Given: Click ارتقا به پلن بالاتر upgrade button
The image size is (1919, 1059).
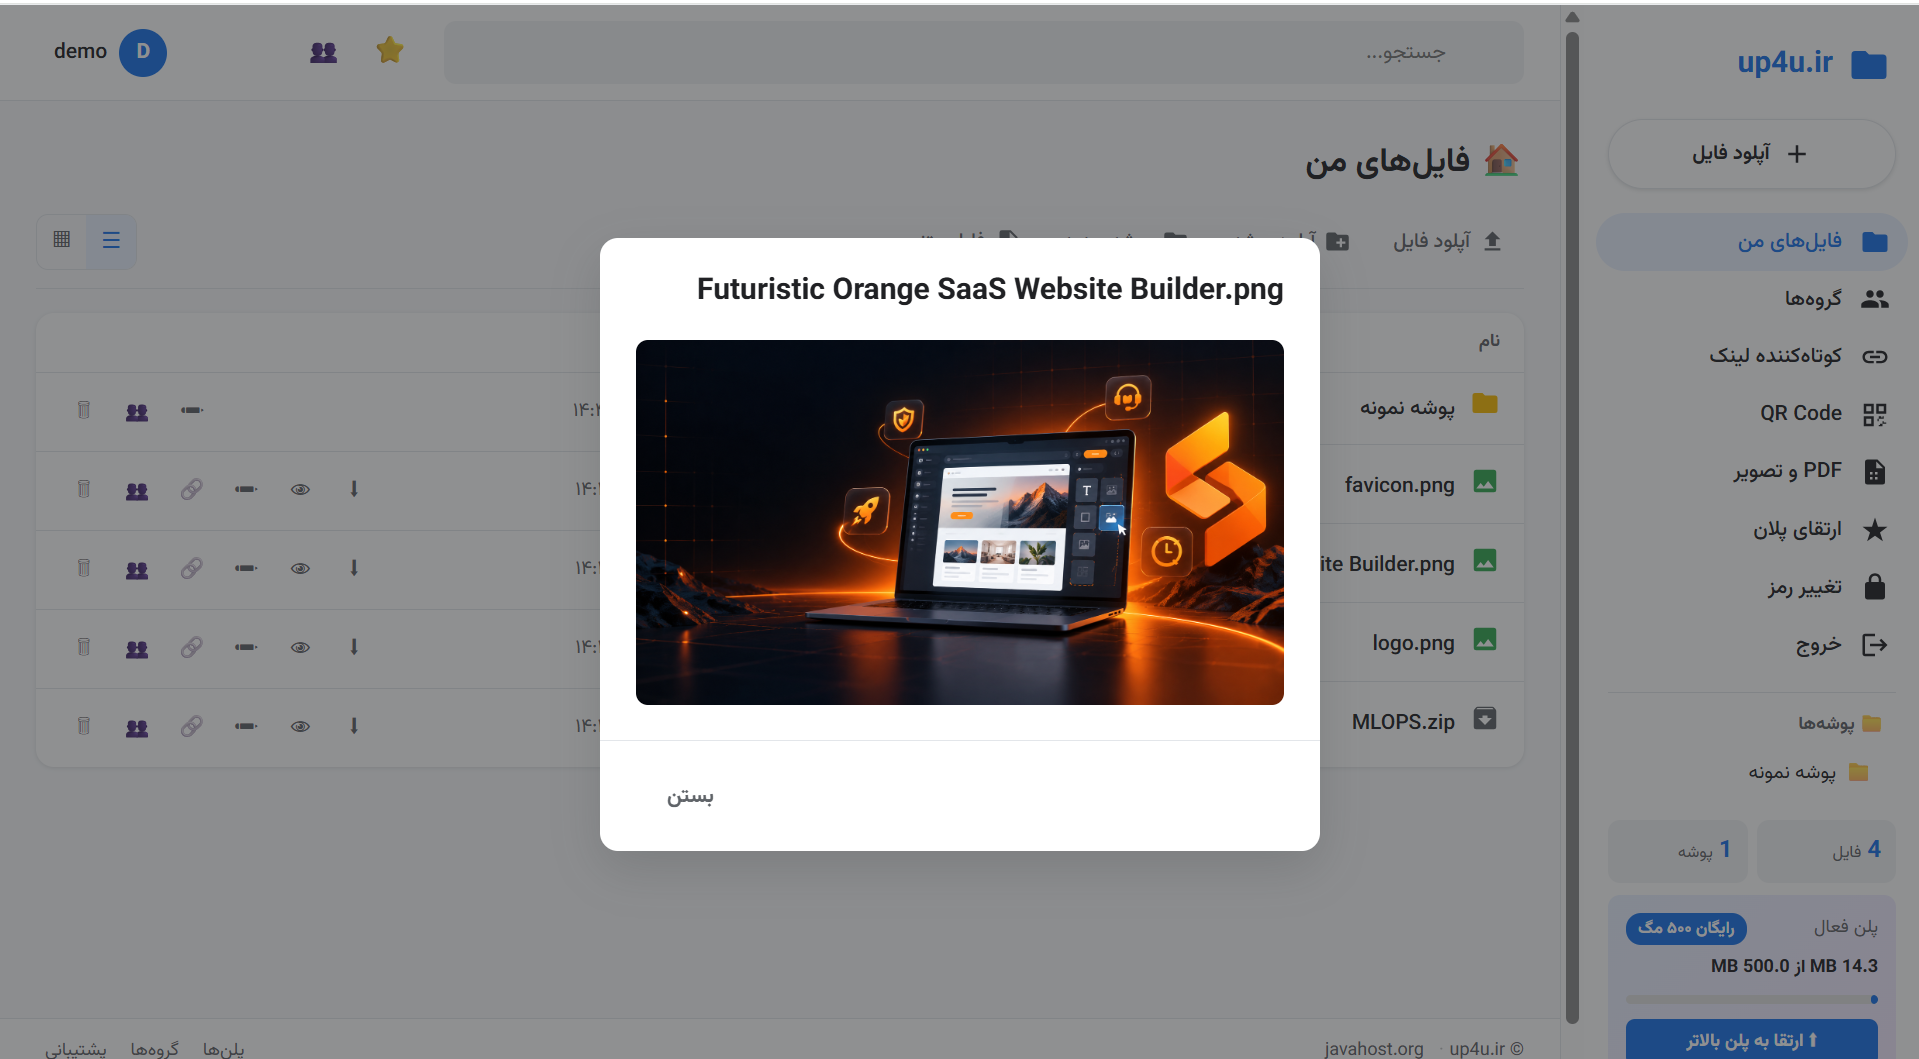Looking at the screenshot, I should tap(1751, 1040).
